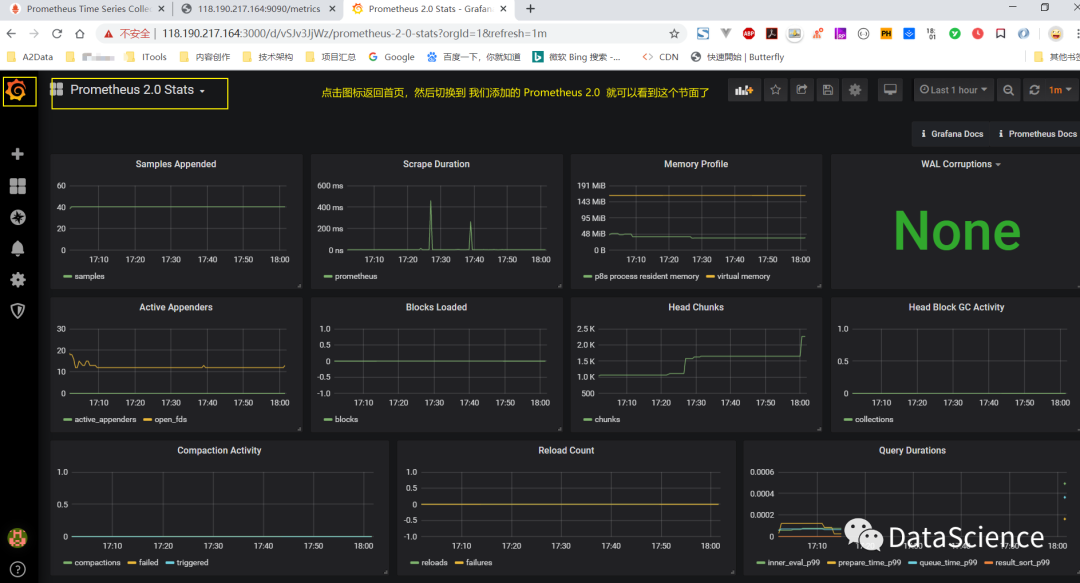This screenshot has height=583, width=1080.
Task: Open the user avatar at sidebar bottom
Action: (17, 538)
